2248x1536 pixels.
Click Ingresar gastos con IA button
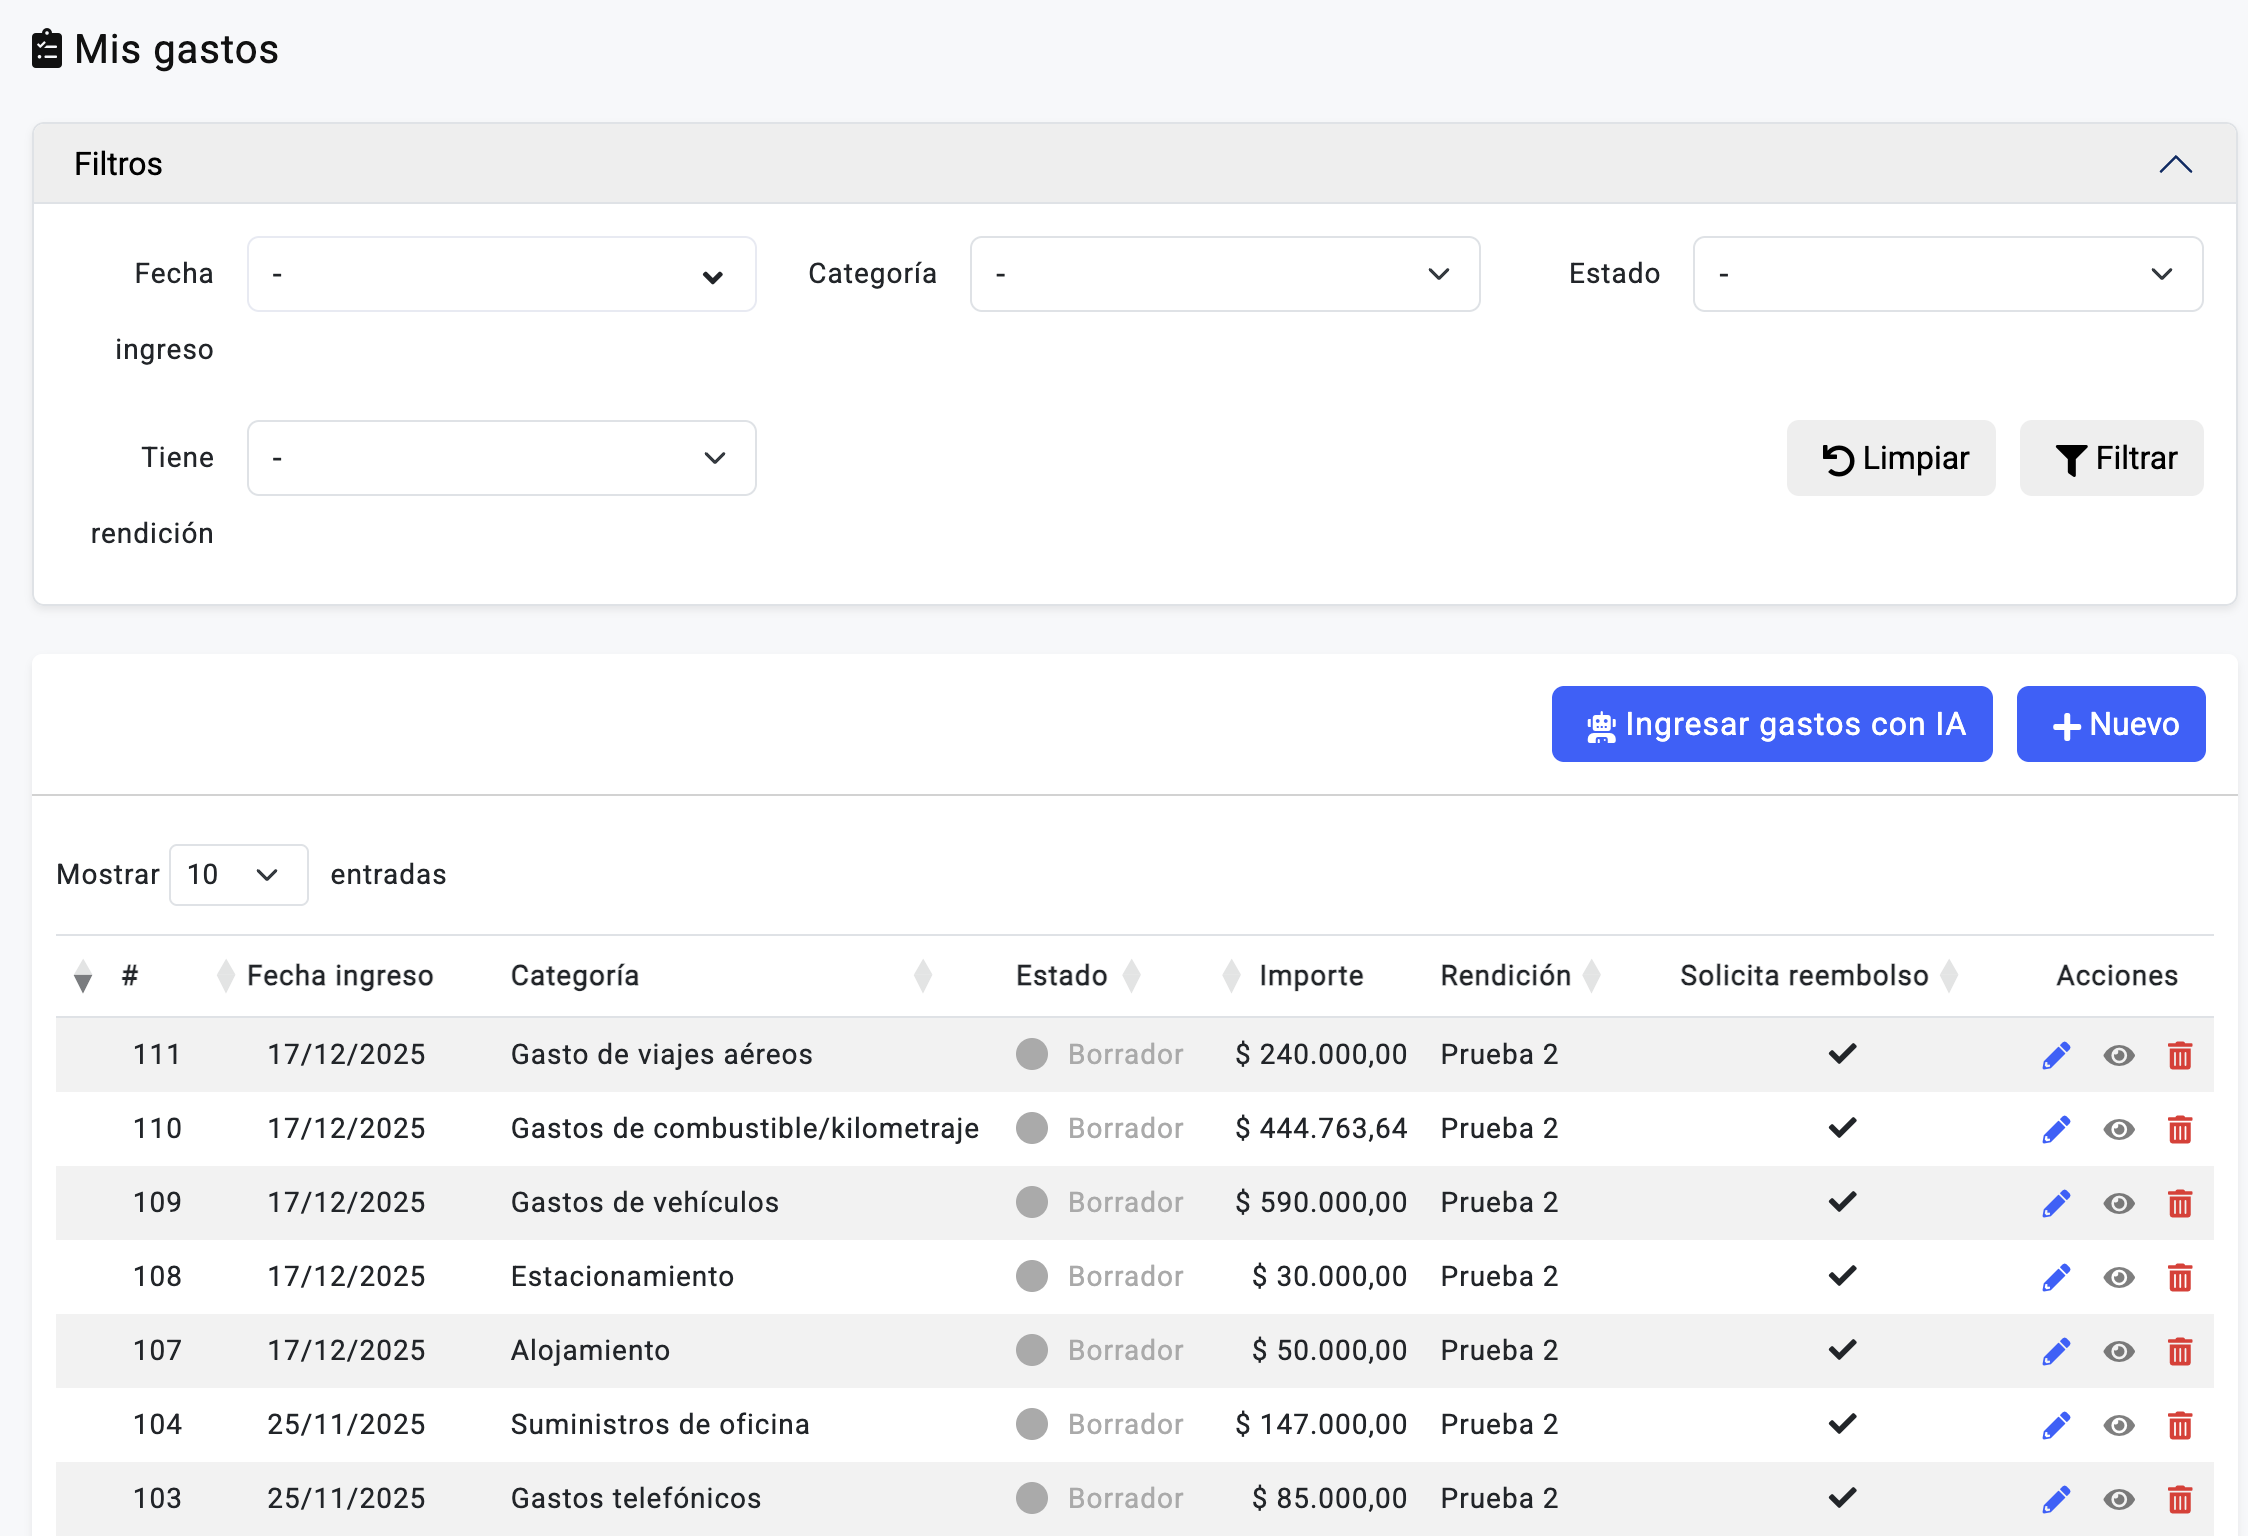click(x=1771, y=724)
